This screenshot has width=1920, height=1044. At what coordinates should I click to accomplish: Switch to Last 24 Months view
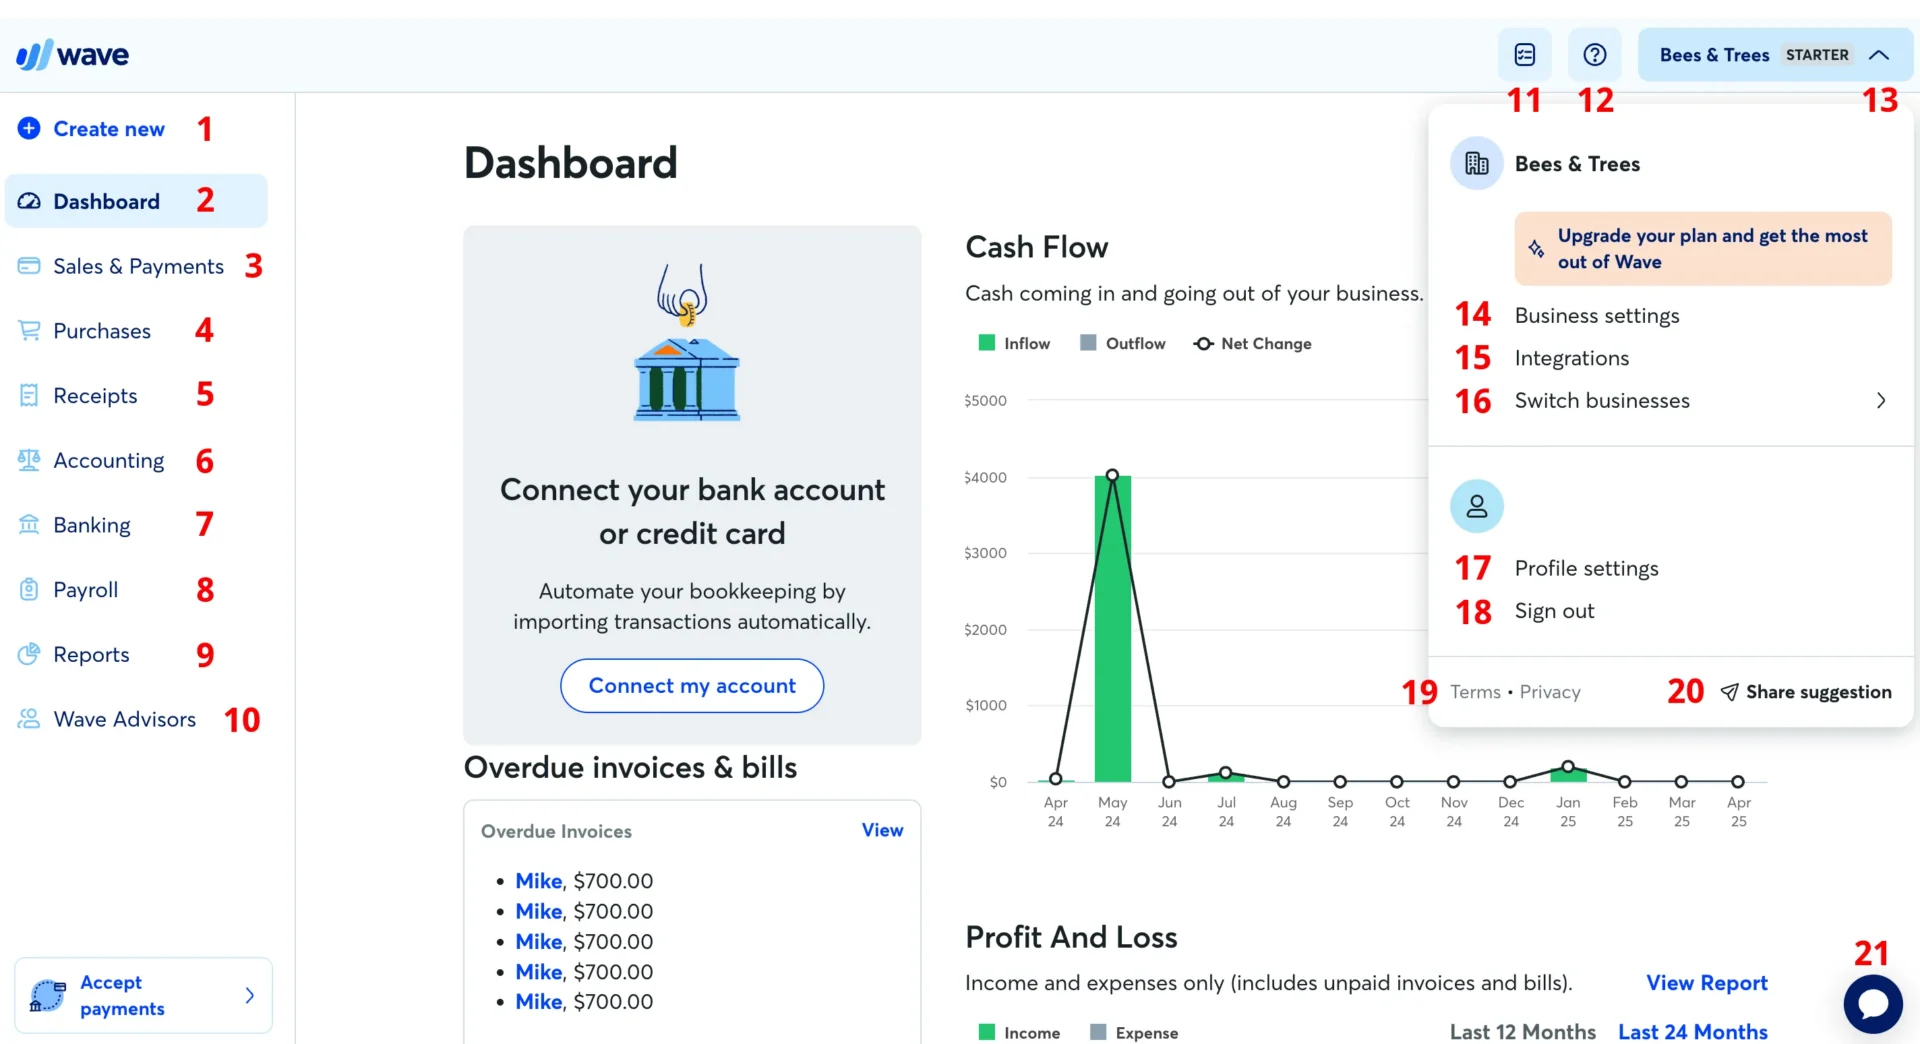(x=1693, y=1032)
